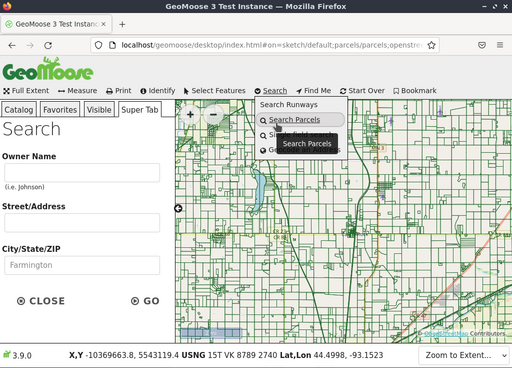Click the CLOSE button in search form
This screenshot has height=368, width=512.
point(41,301)
